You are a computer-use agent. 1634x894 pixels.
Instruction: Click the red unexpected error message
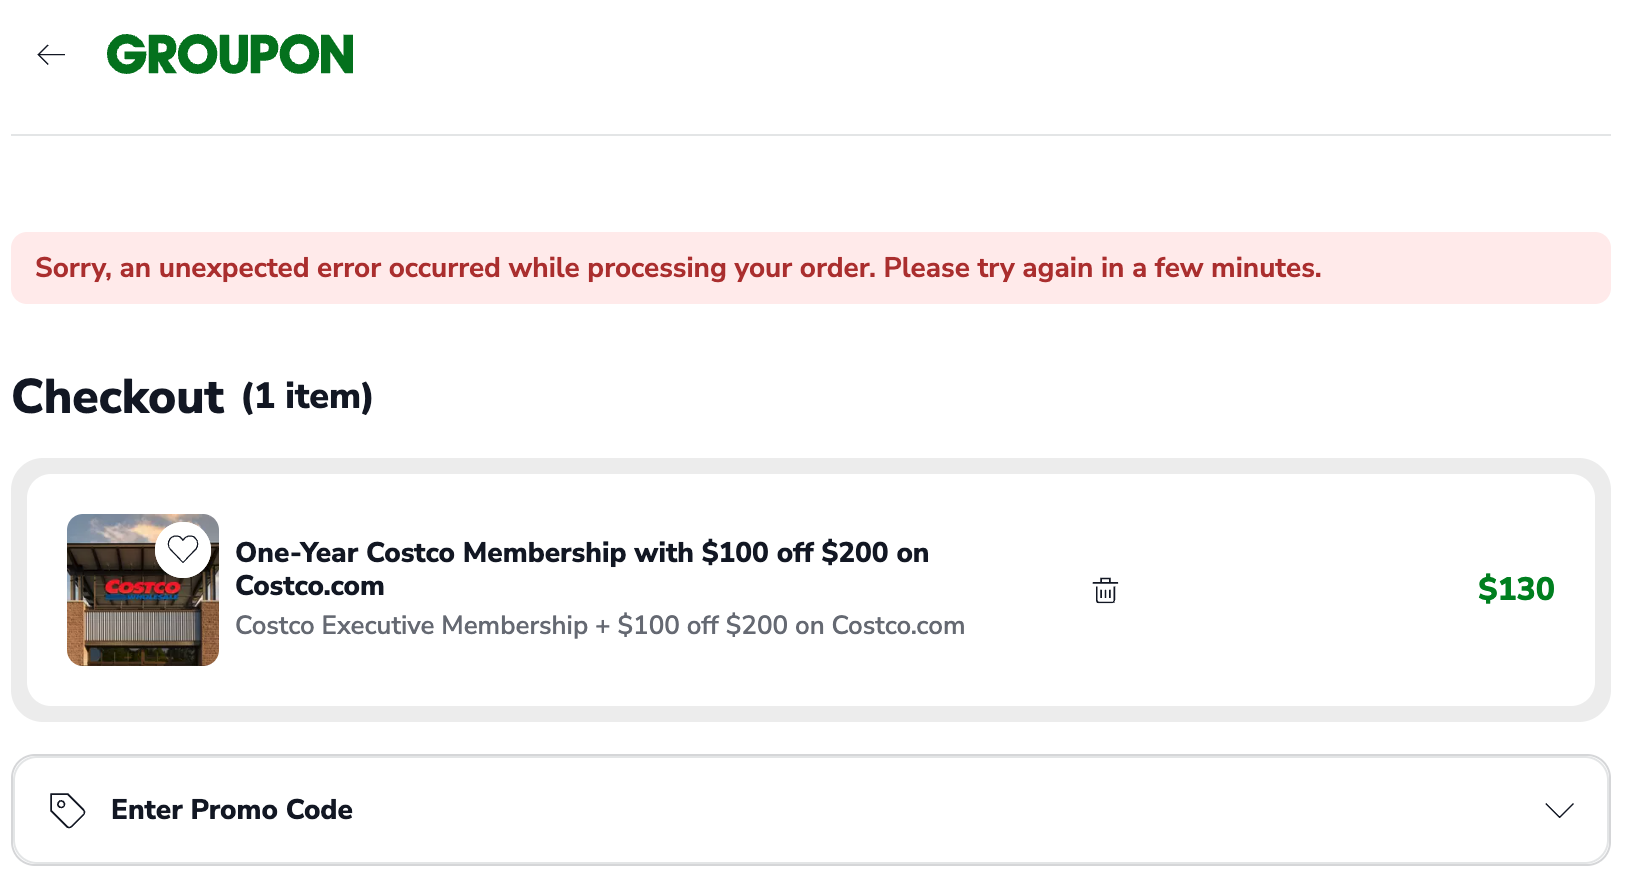tap(678, 268)
